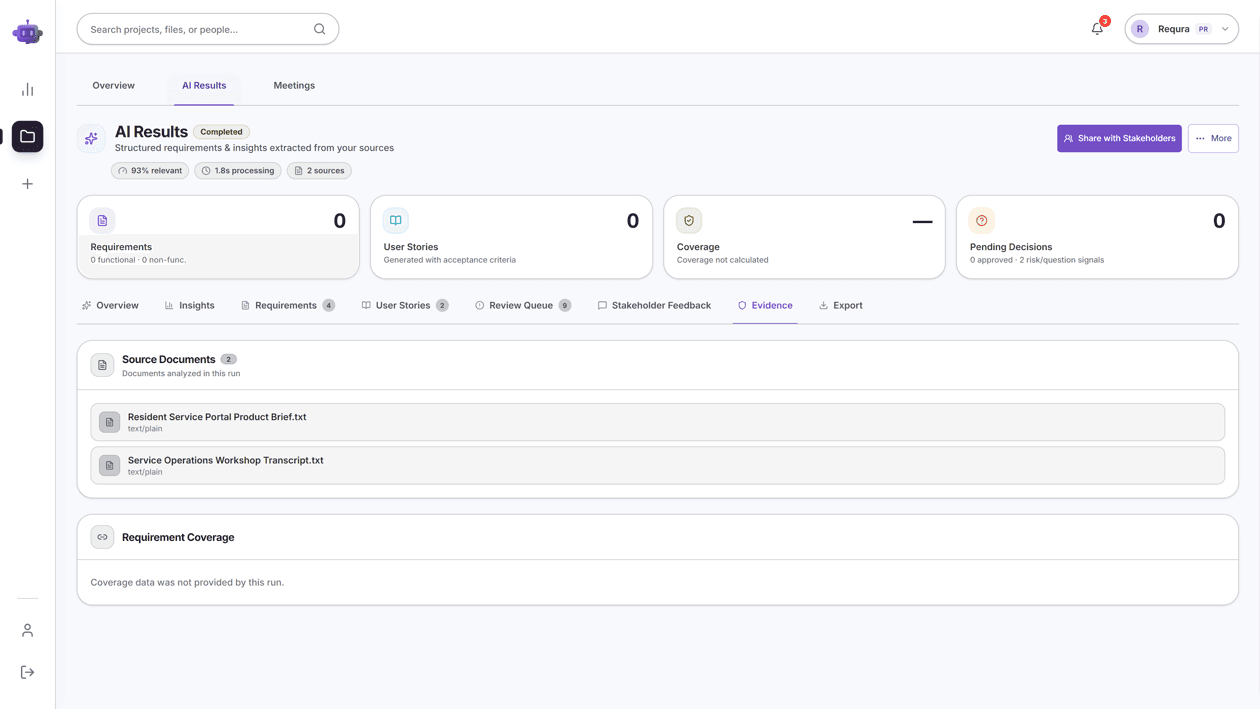Click the Workshop Transcript file icon

tap(110, 465)
